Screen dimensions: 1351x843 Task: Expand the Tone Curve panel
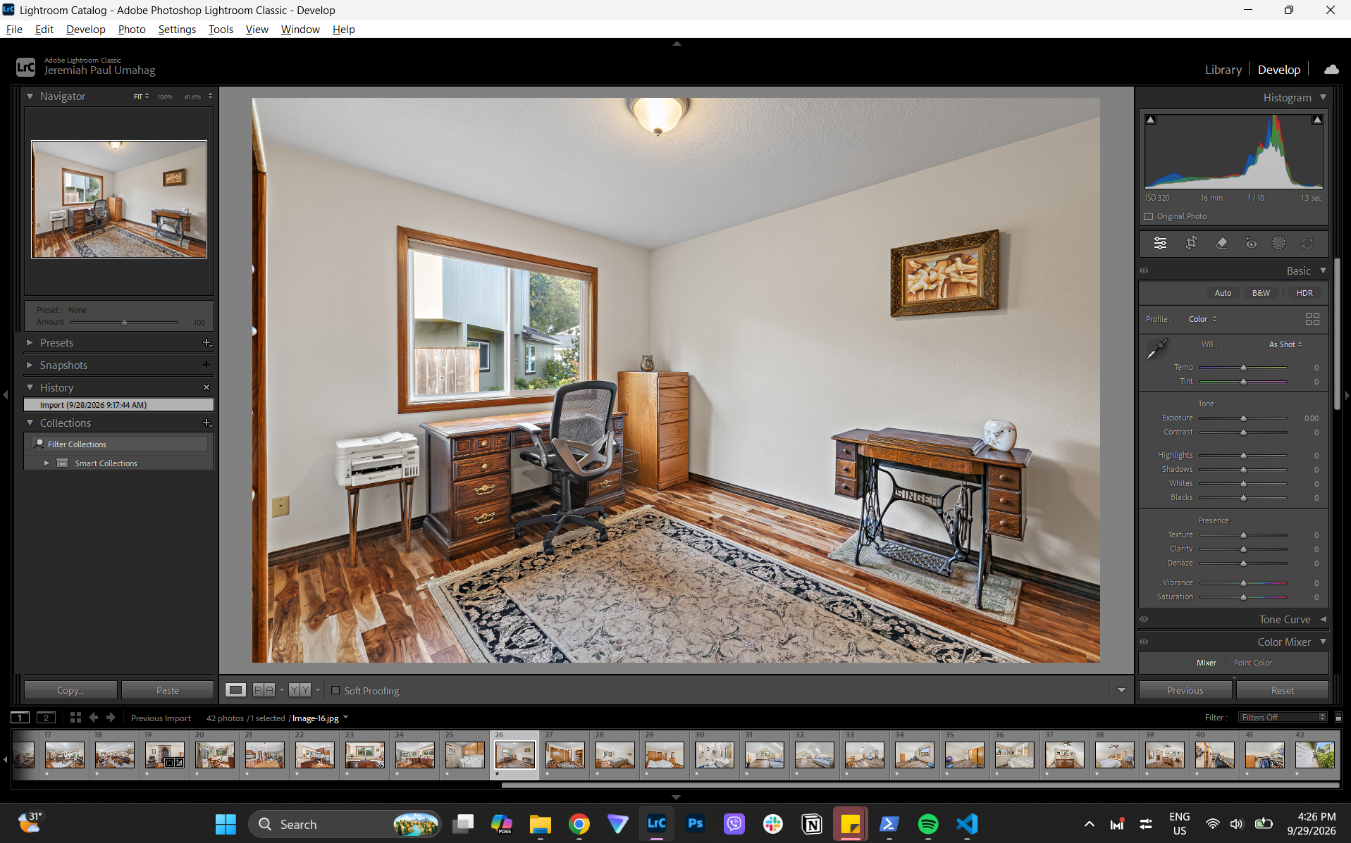(1323, 619)
